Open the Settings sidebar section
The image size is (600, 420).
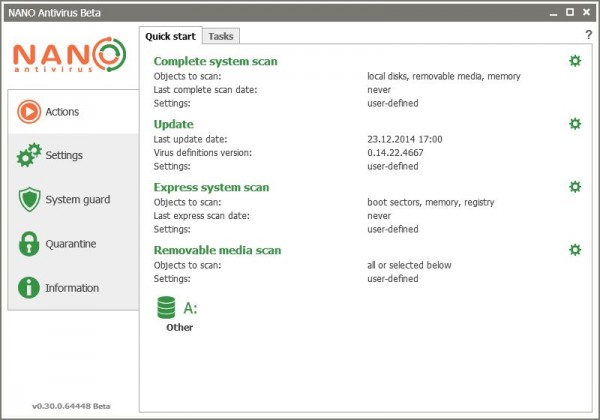73,155
